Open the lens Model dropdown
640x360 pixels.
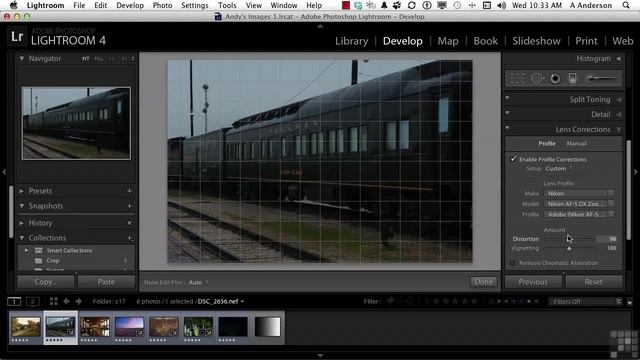(x=579, y=204)
